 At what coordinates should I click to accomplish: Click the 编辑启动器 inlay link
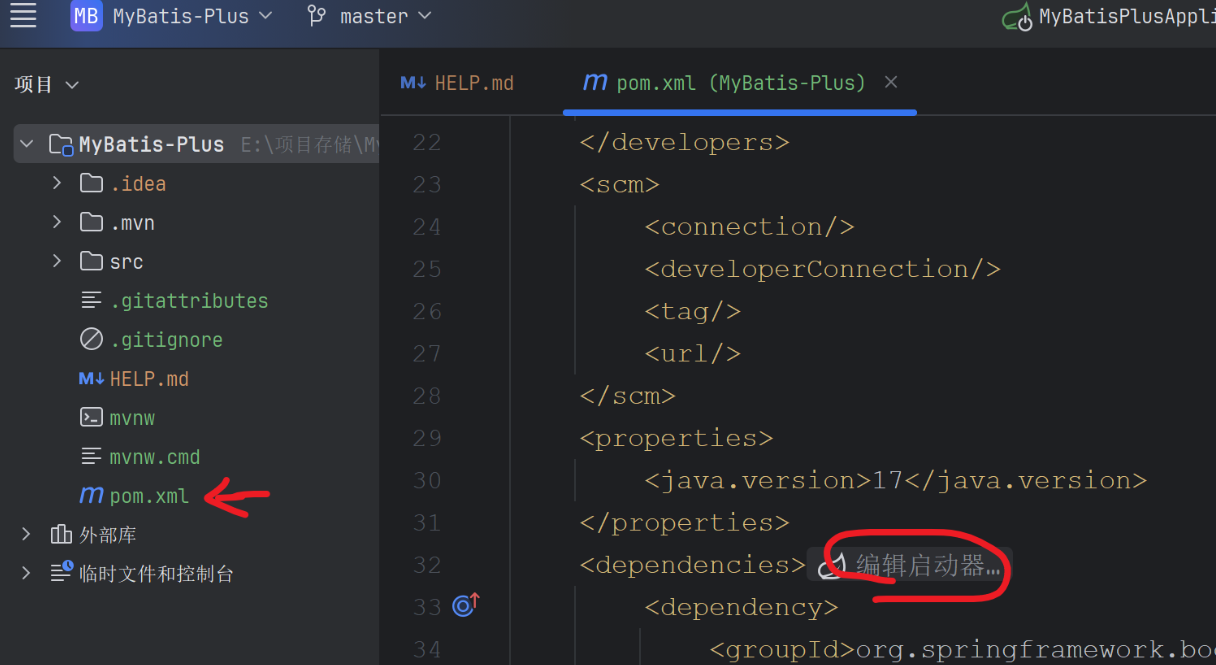coord(910,566)
